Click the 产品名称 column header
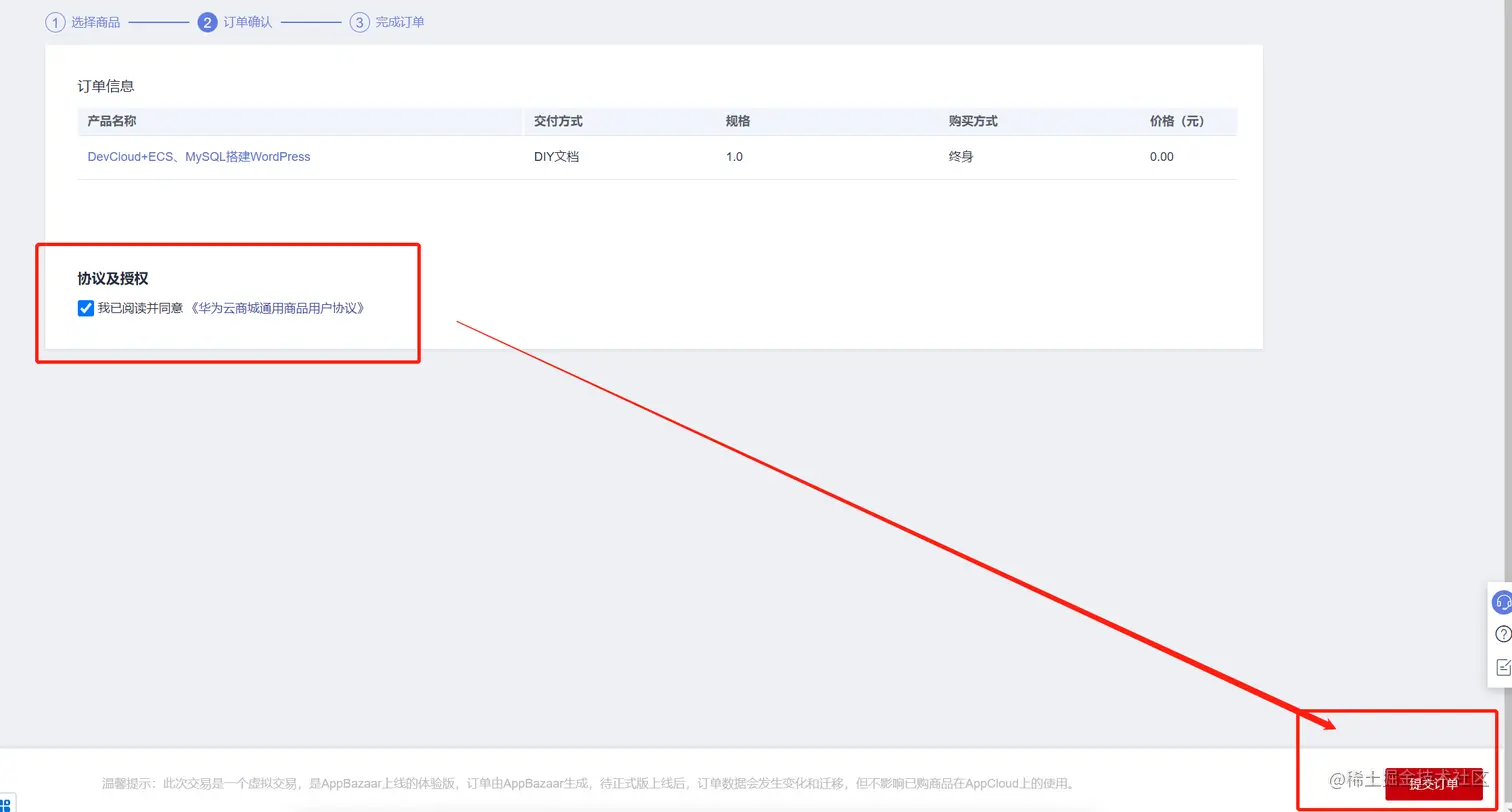Image resolution: width=1512 pixels, height=812 pixels. pyautogui.click(x=112, y=121)
